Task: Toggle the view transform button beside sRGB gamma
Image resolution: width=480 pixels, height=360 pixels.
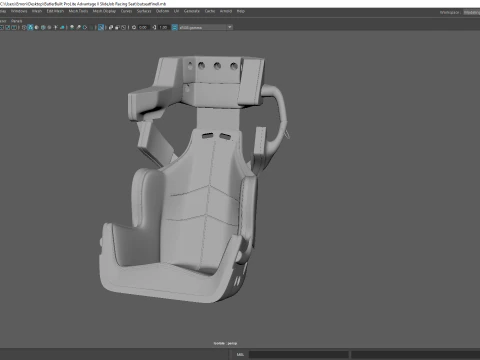Action: 175,27
